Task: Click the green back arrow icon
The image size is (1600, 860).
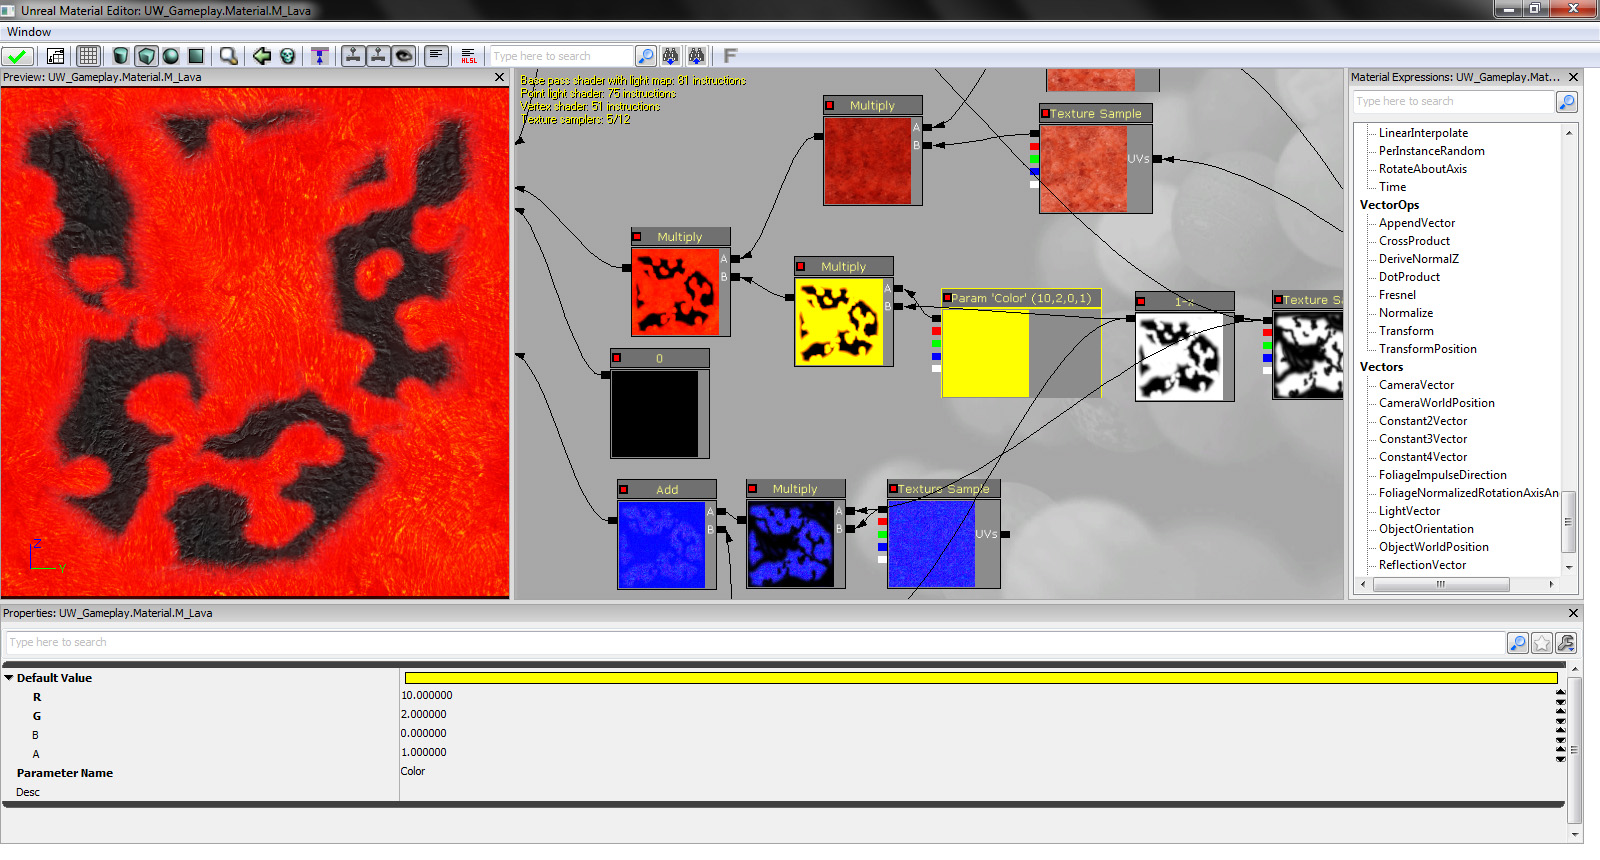Action: (262, 56)
